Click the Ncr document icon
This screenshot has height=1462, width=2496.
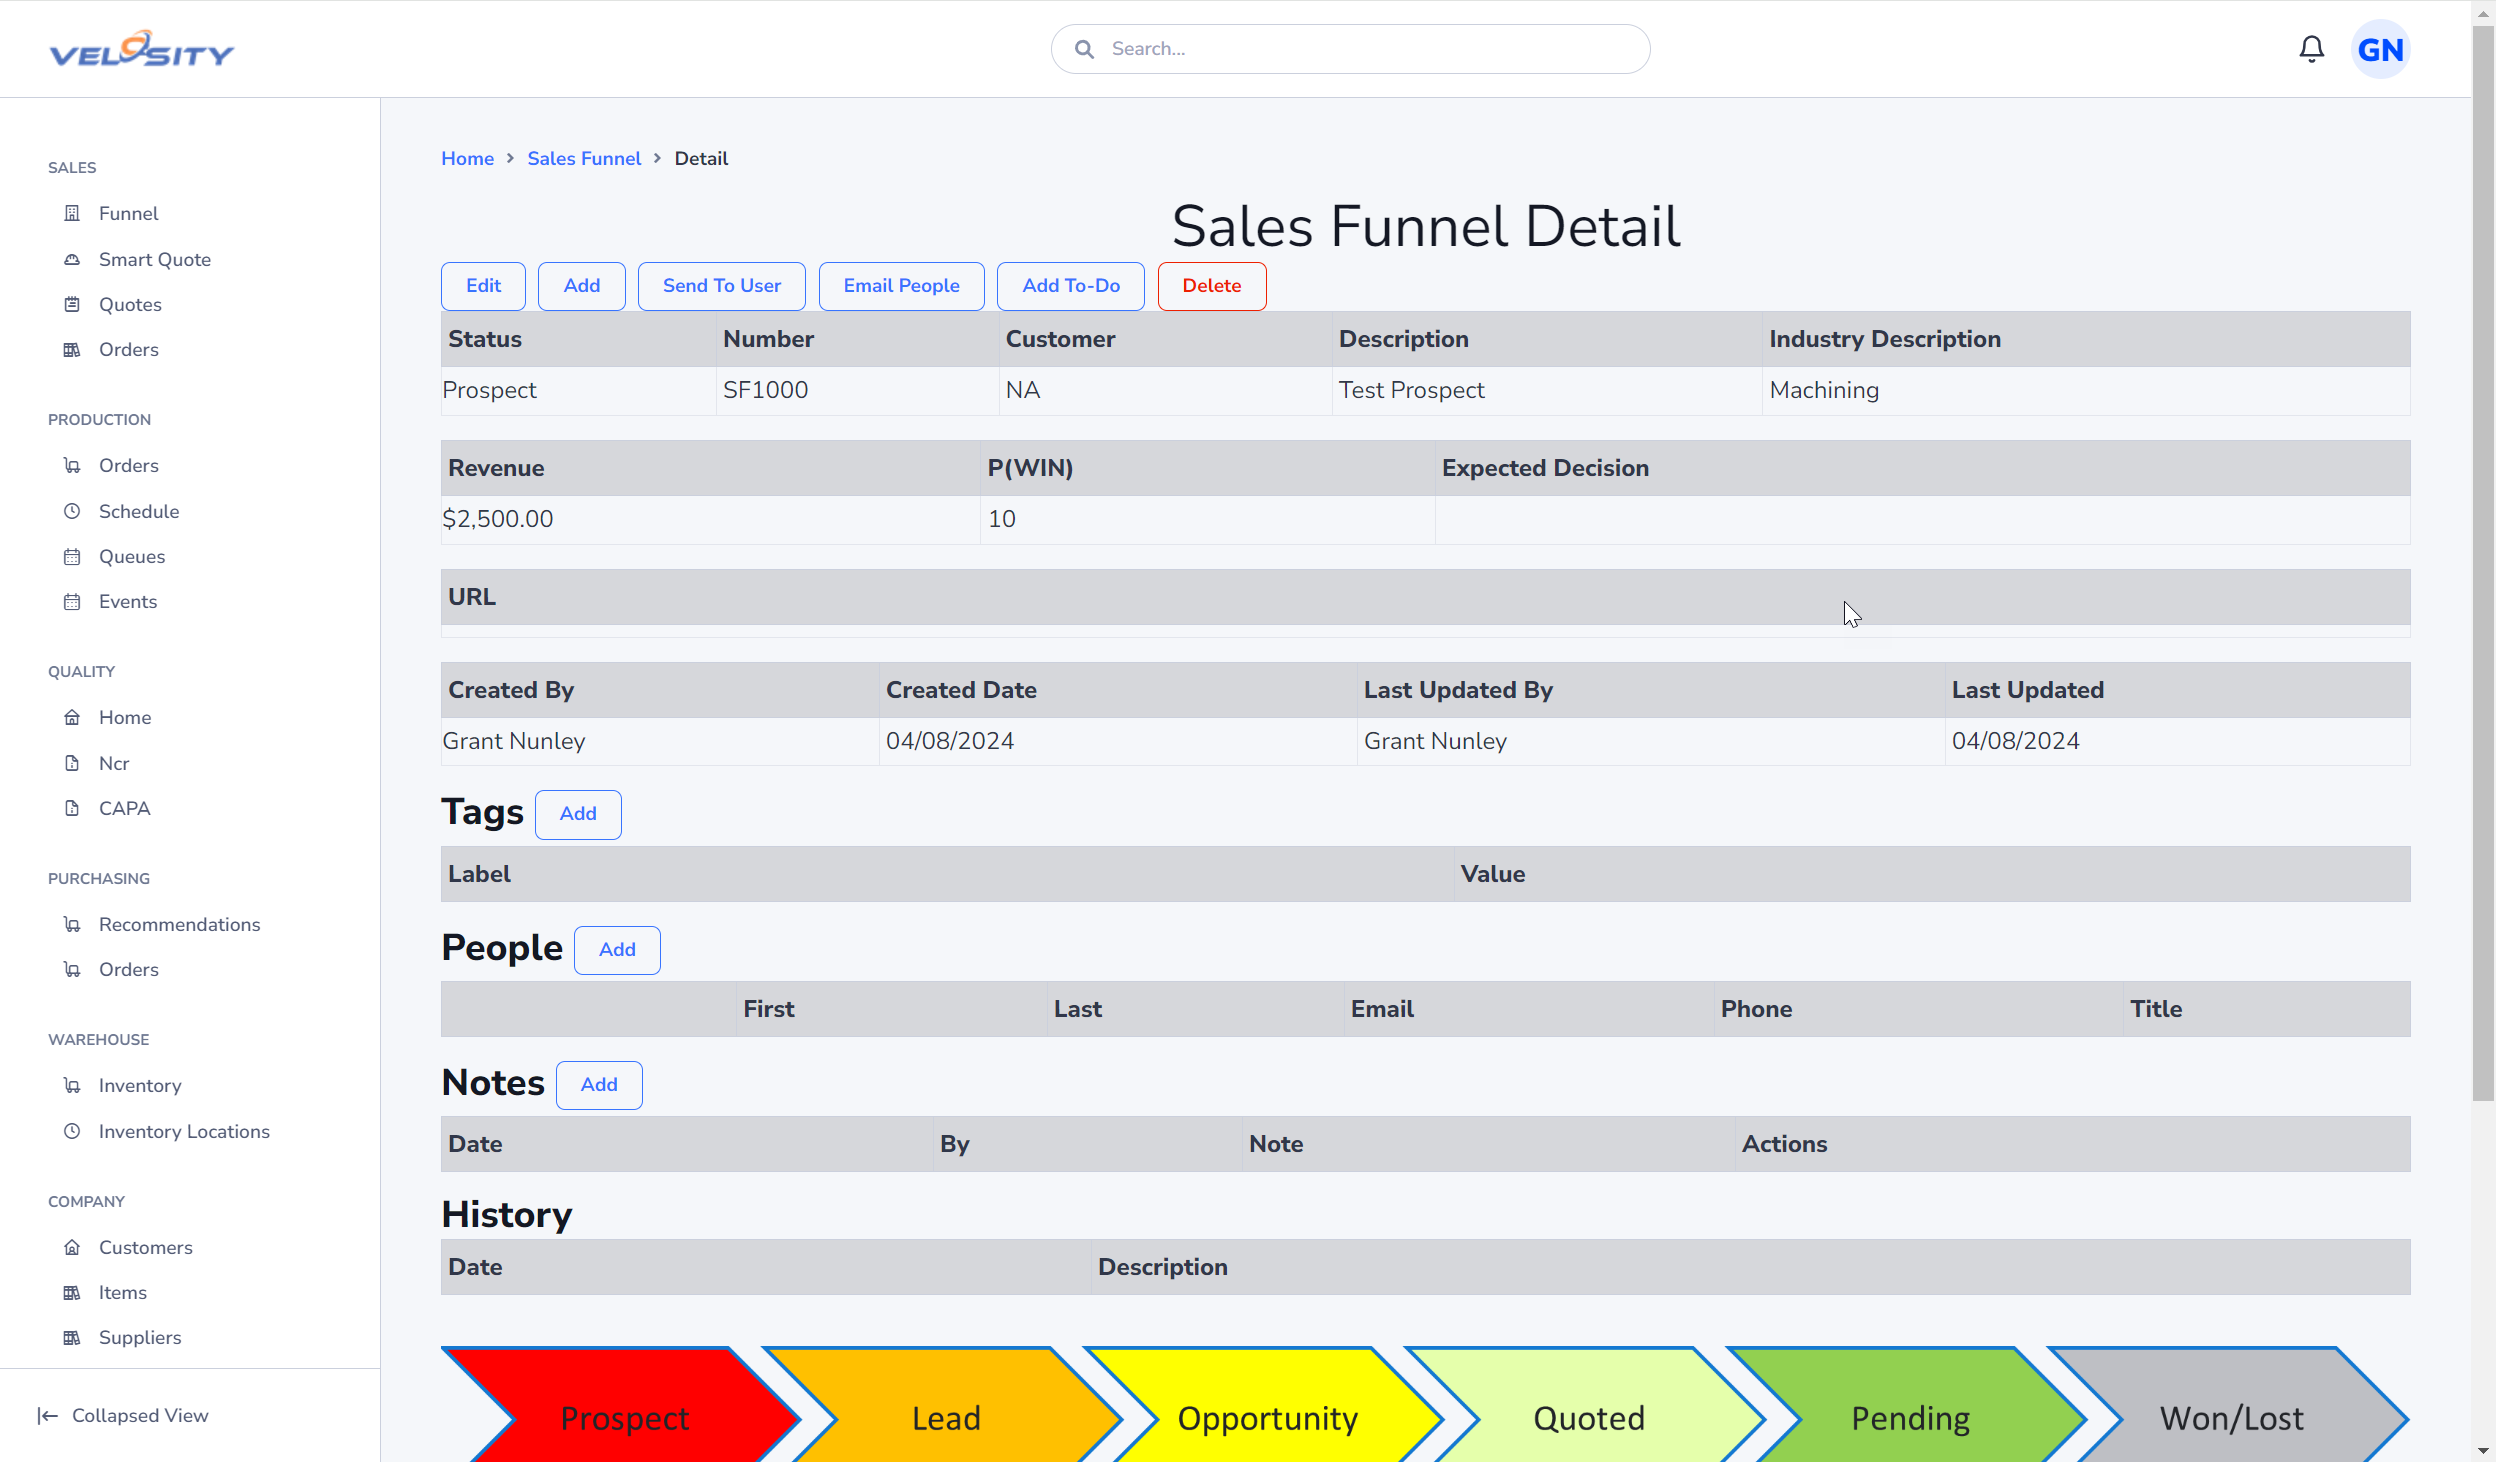72,763
